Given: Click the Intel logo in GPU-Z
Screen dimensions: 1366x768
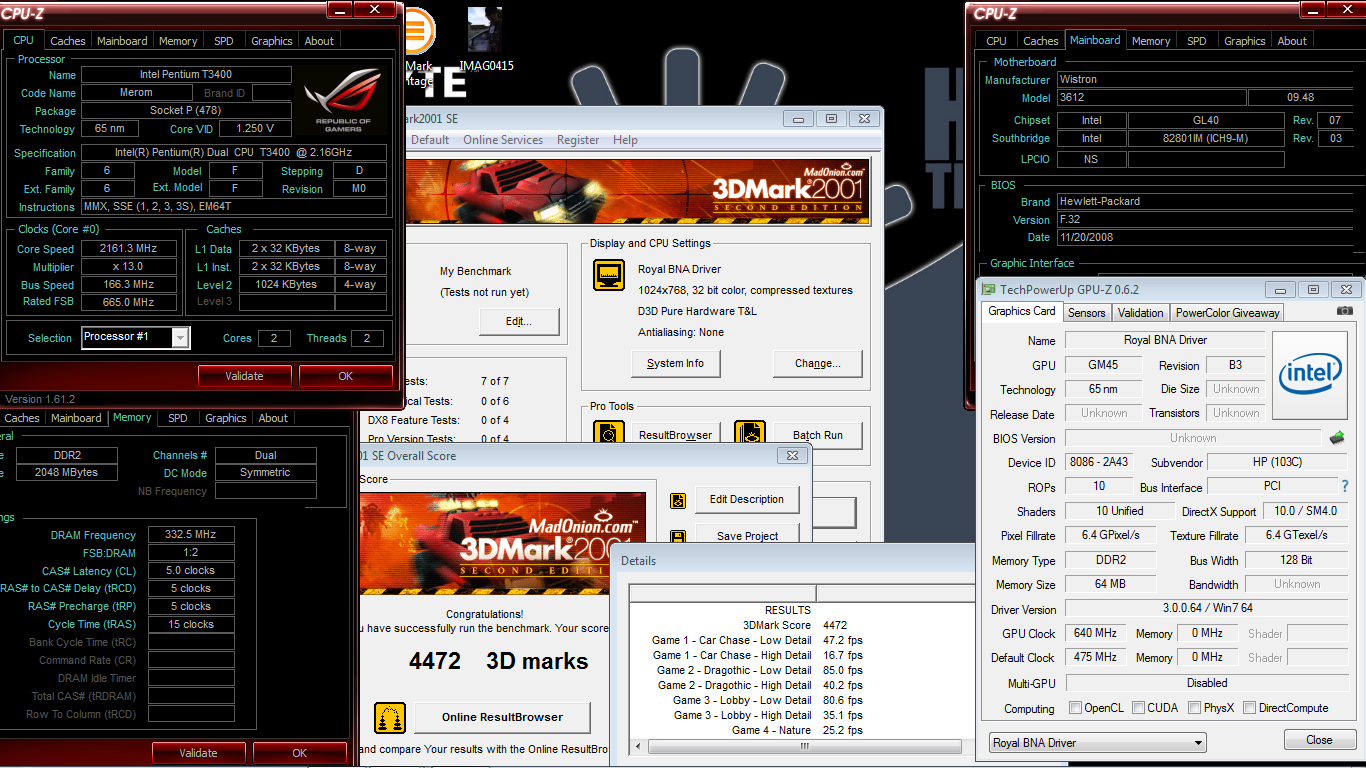Looking at the screenshot, I should pos(1310,375).
